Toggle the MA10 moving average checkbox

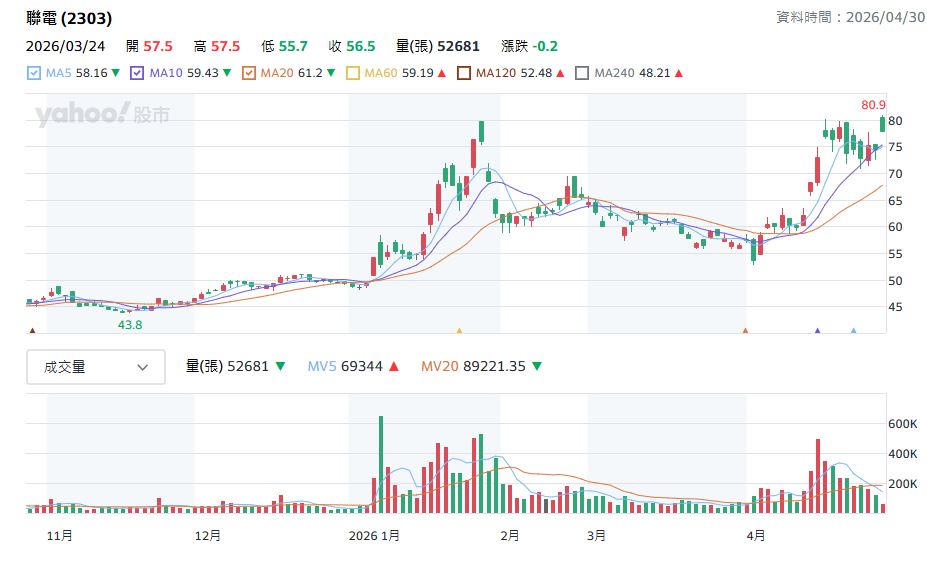(x=138, y=73)
